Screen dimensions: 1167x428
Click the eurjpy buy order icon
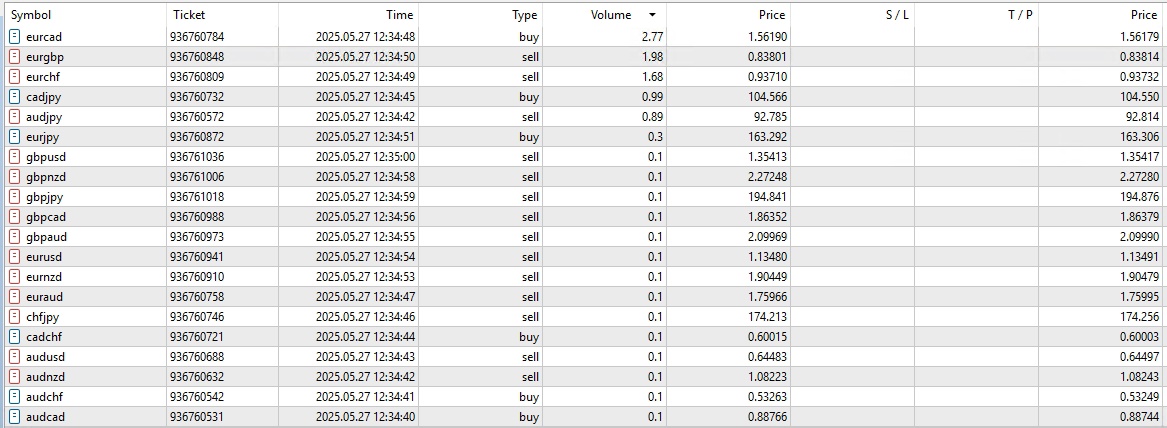(x=14, y=137)
